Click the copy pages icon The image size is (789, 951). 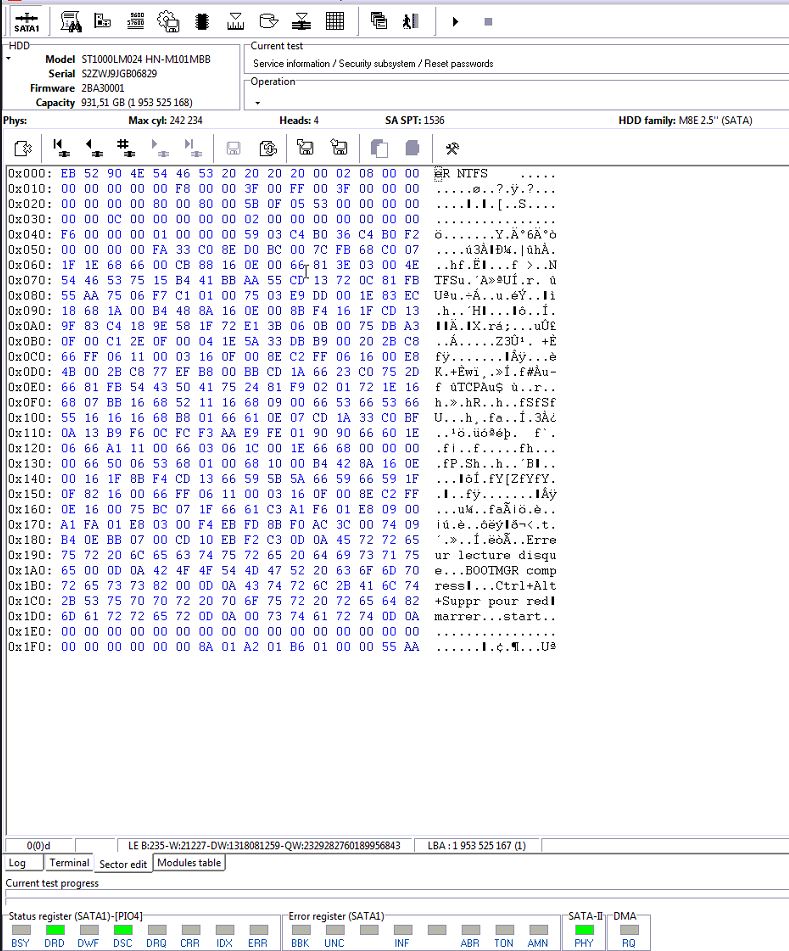pos(380,149)
